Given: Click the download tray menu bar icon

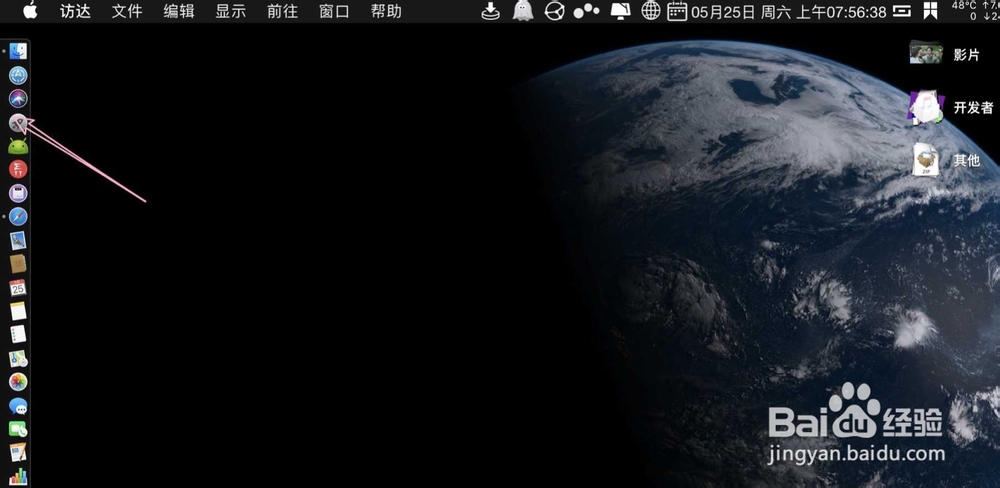Looking at the screenshot, I should point(490,11).
